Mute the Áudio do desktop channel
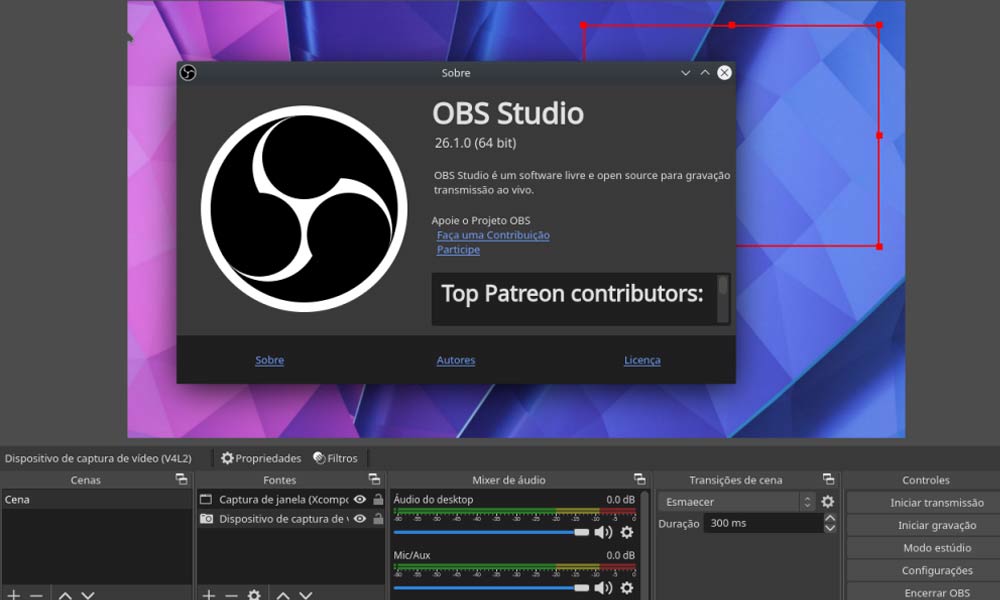 603,532
